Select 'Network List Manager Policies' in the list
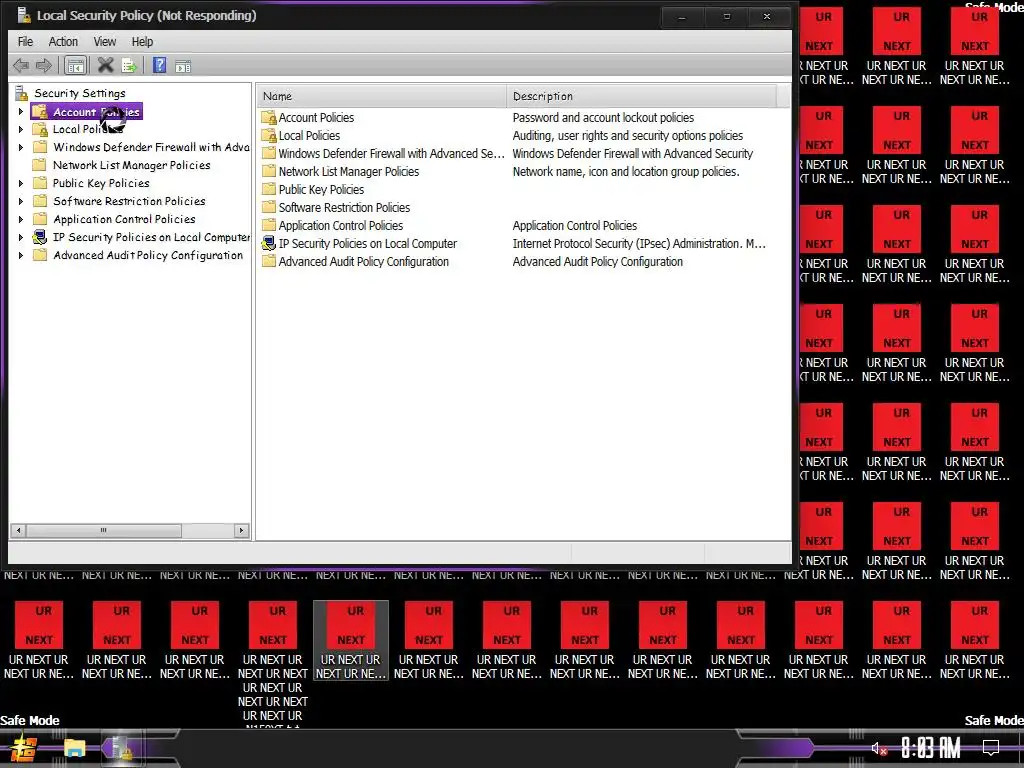The width and height of the screenshot is (1024, 768). 349,172
